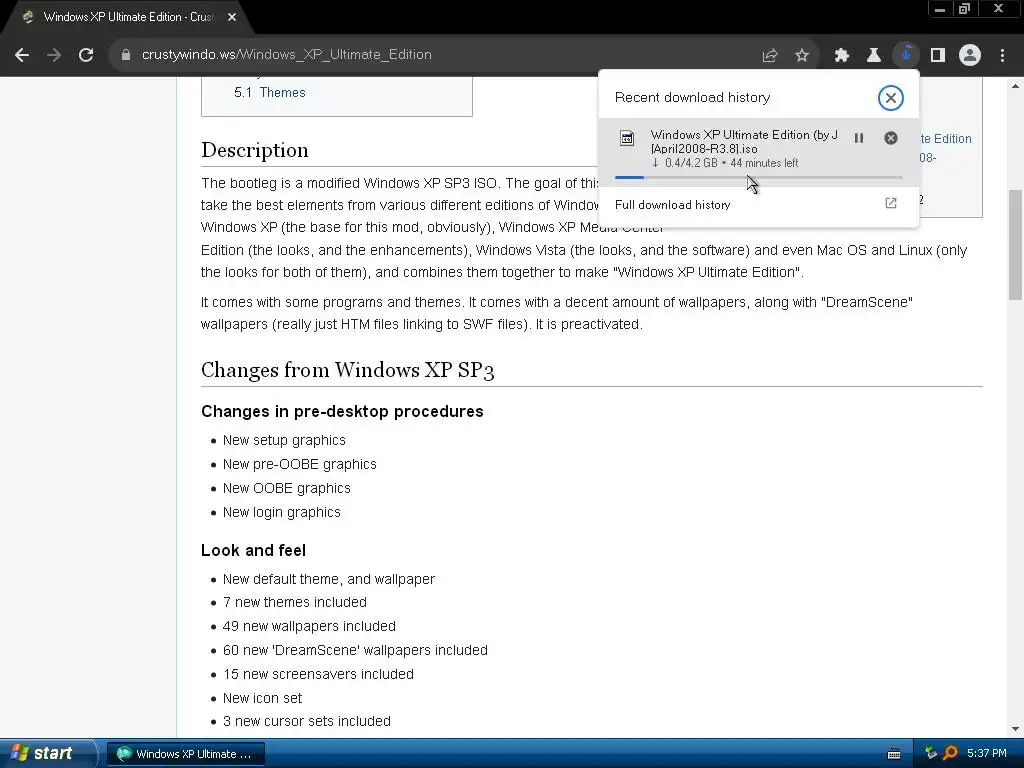Viewport: 1024px width, 768px height.
Task: Click the page scrollbar thumb
Action: tap(1015, 245)
